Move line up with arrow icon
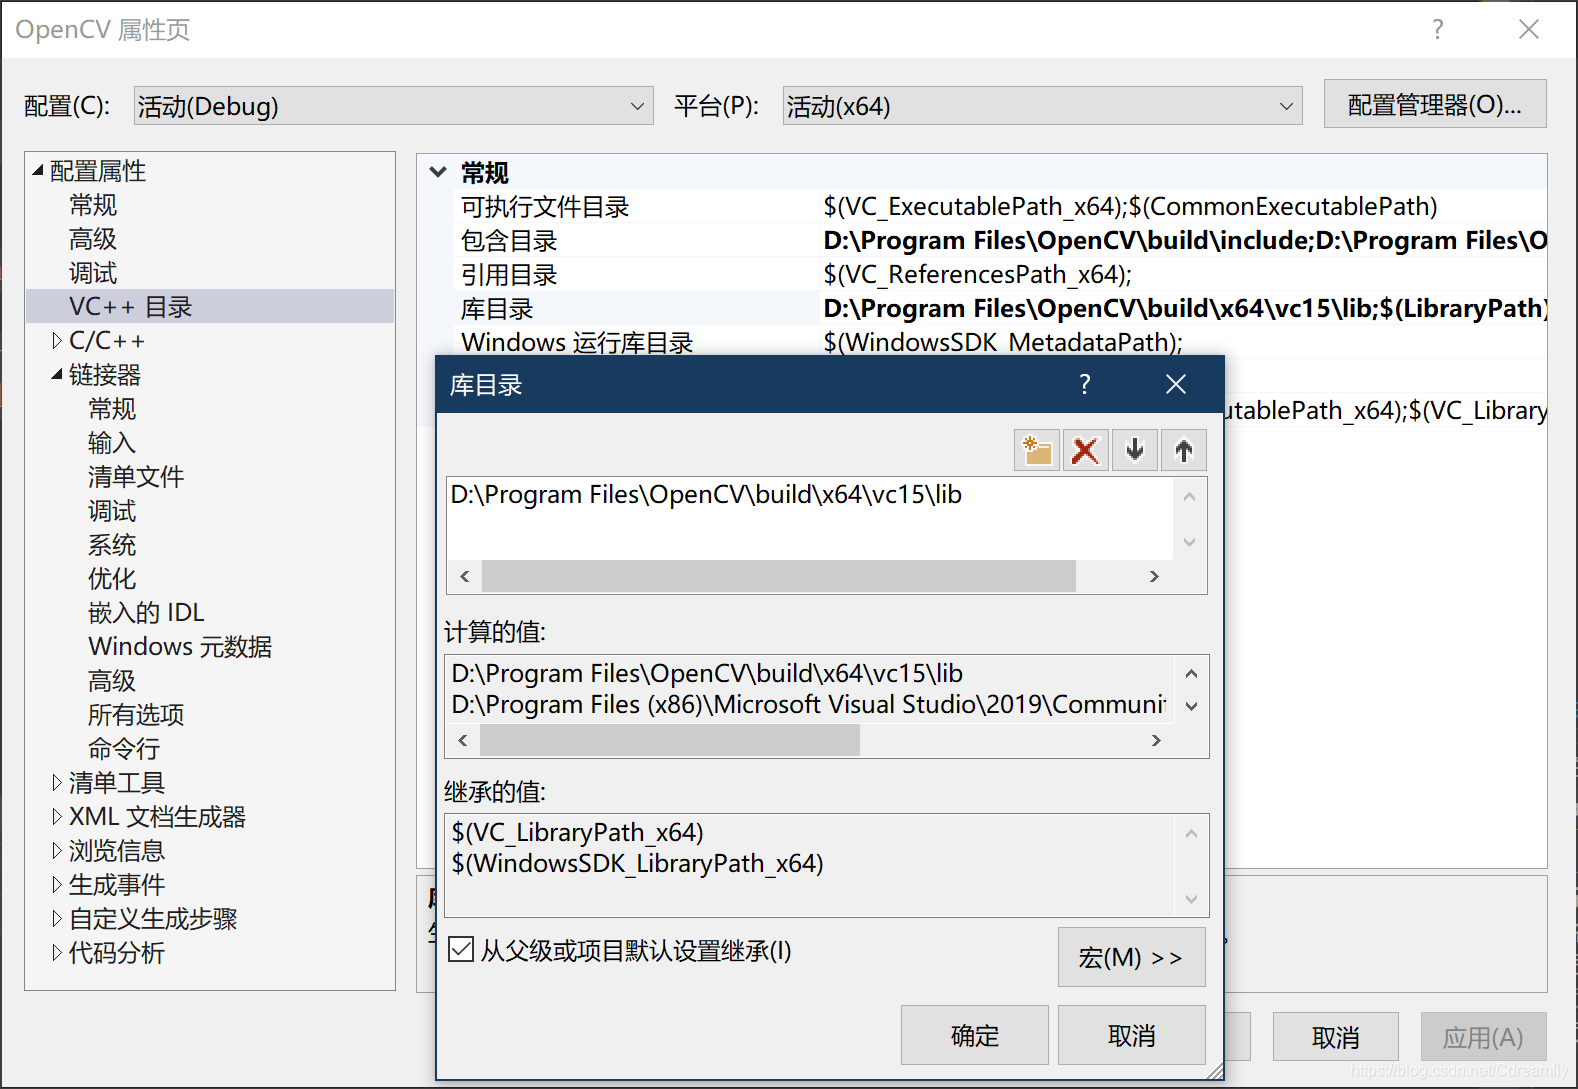The image size is (1578, 1089). click(x=1184, y=450)
